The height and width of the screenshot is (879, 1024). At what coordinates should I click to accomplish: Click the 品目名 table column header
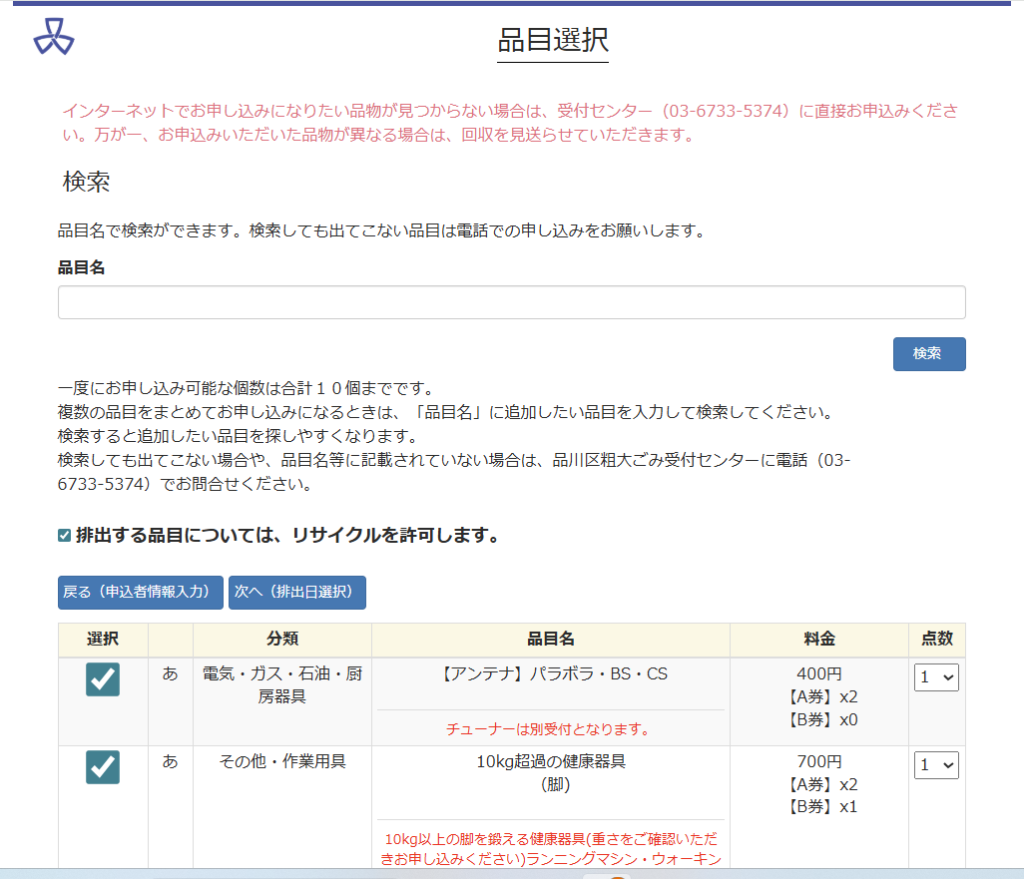(x=550, y=639)
